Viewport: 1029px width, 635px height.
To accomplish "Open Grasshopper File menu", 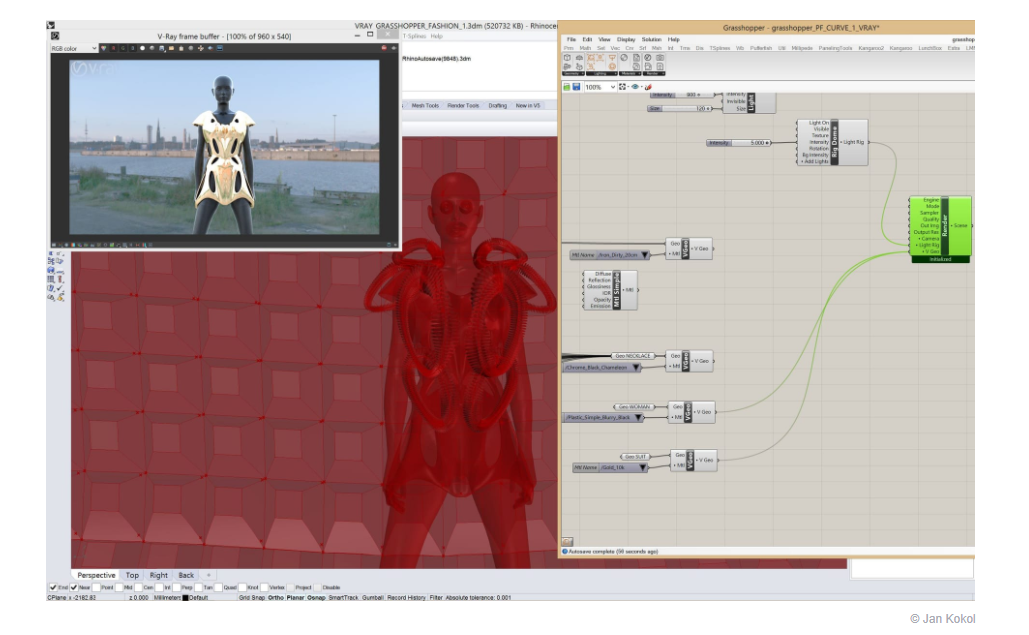I will (571, 39).
